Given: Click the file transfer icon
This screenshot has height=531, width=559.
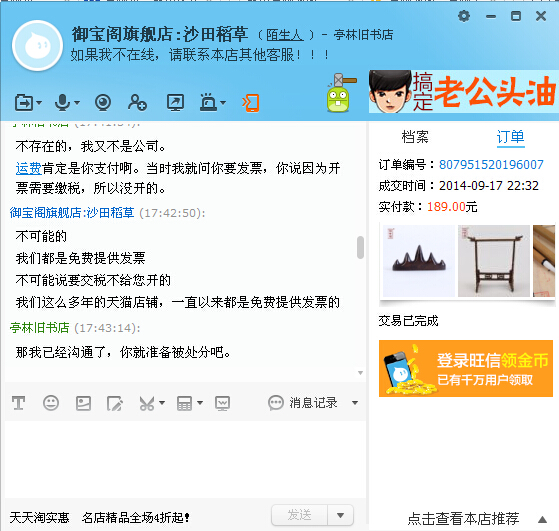Looking at the screenshot, I should click(x=24, y=103).
